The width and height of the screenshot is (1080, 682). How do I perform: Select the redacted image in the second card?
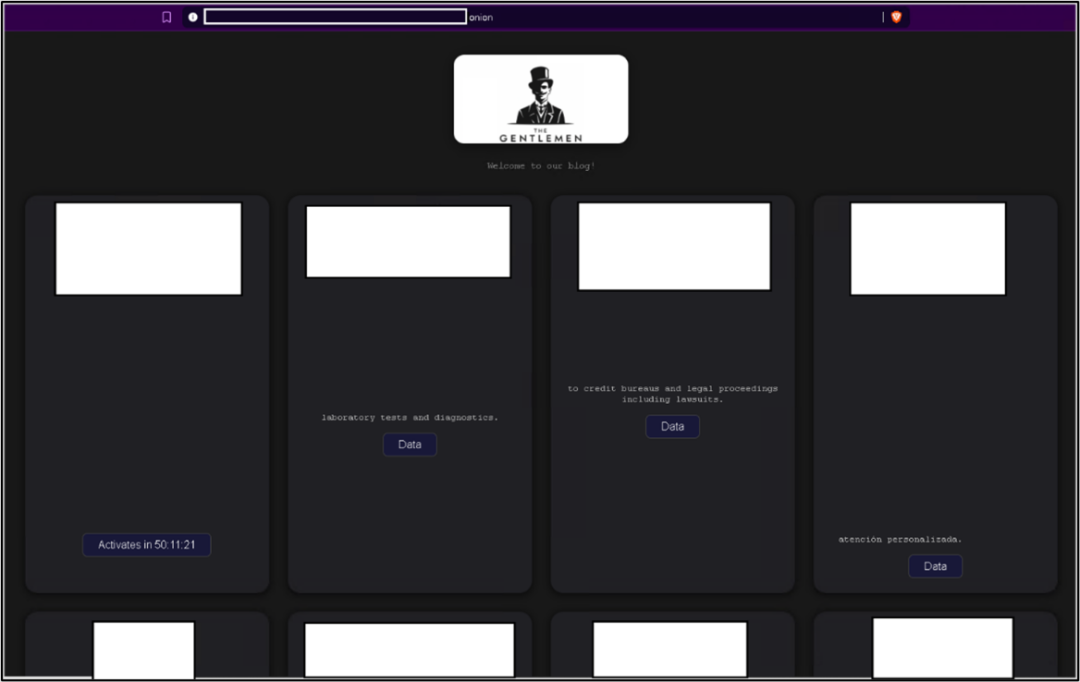click(x=408, y=241)
